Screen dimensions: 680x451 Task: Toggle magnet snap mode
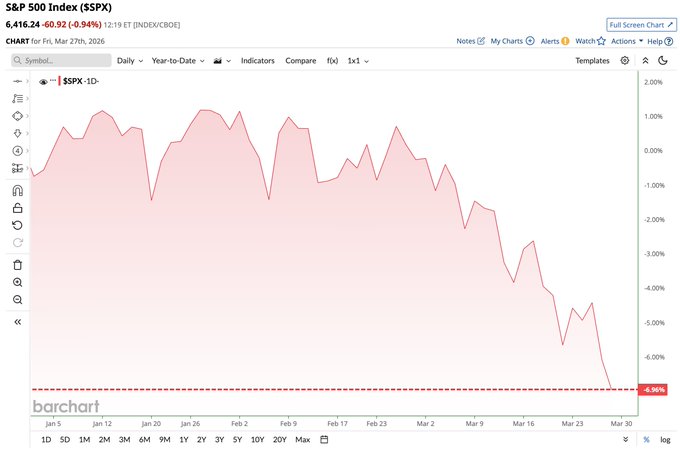click(17, 190)
